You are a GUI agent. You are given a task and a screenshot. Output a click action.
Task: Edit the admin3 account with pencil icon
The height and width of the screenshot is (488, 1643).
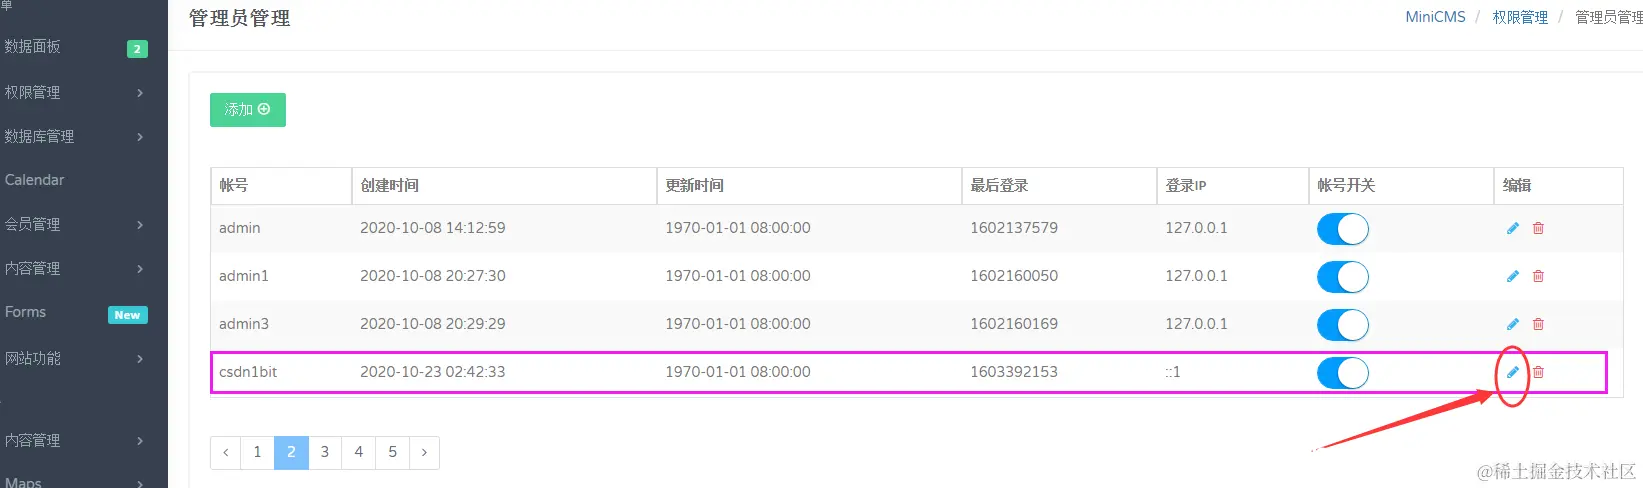click(1512, 324)
